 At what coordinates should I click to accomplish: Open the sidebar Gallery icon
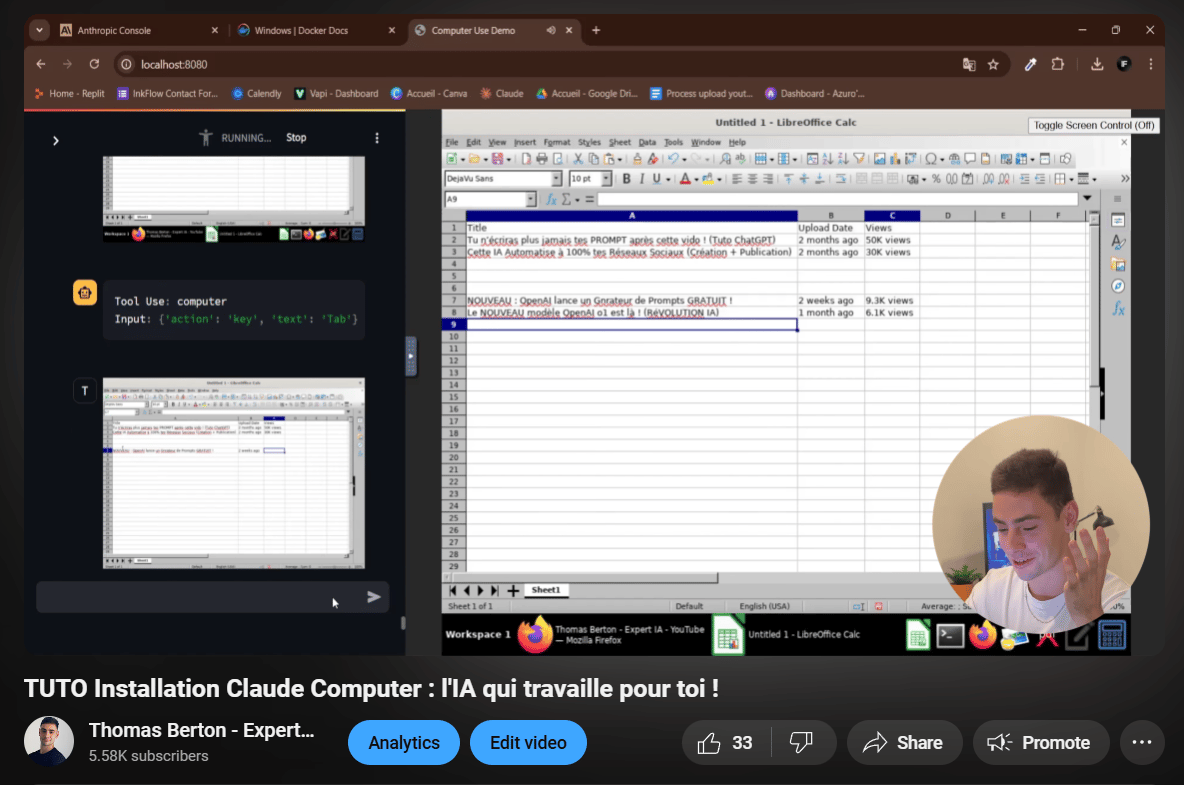pyautogui.click(x=1118, y=264)
